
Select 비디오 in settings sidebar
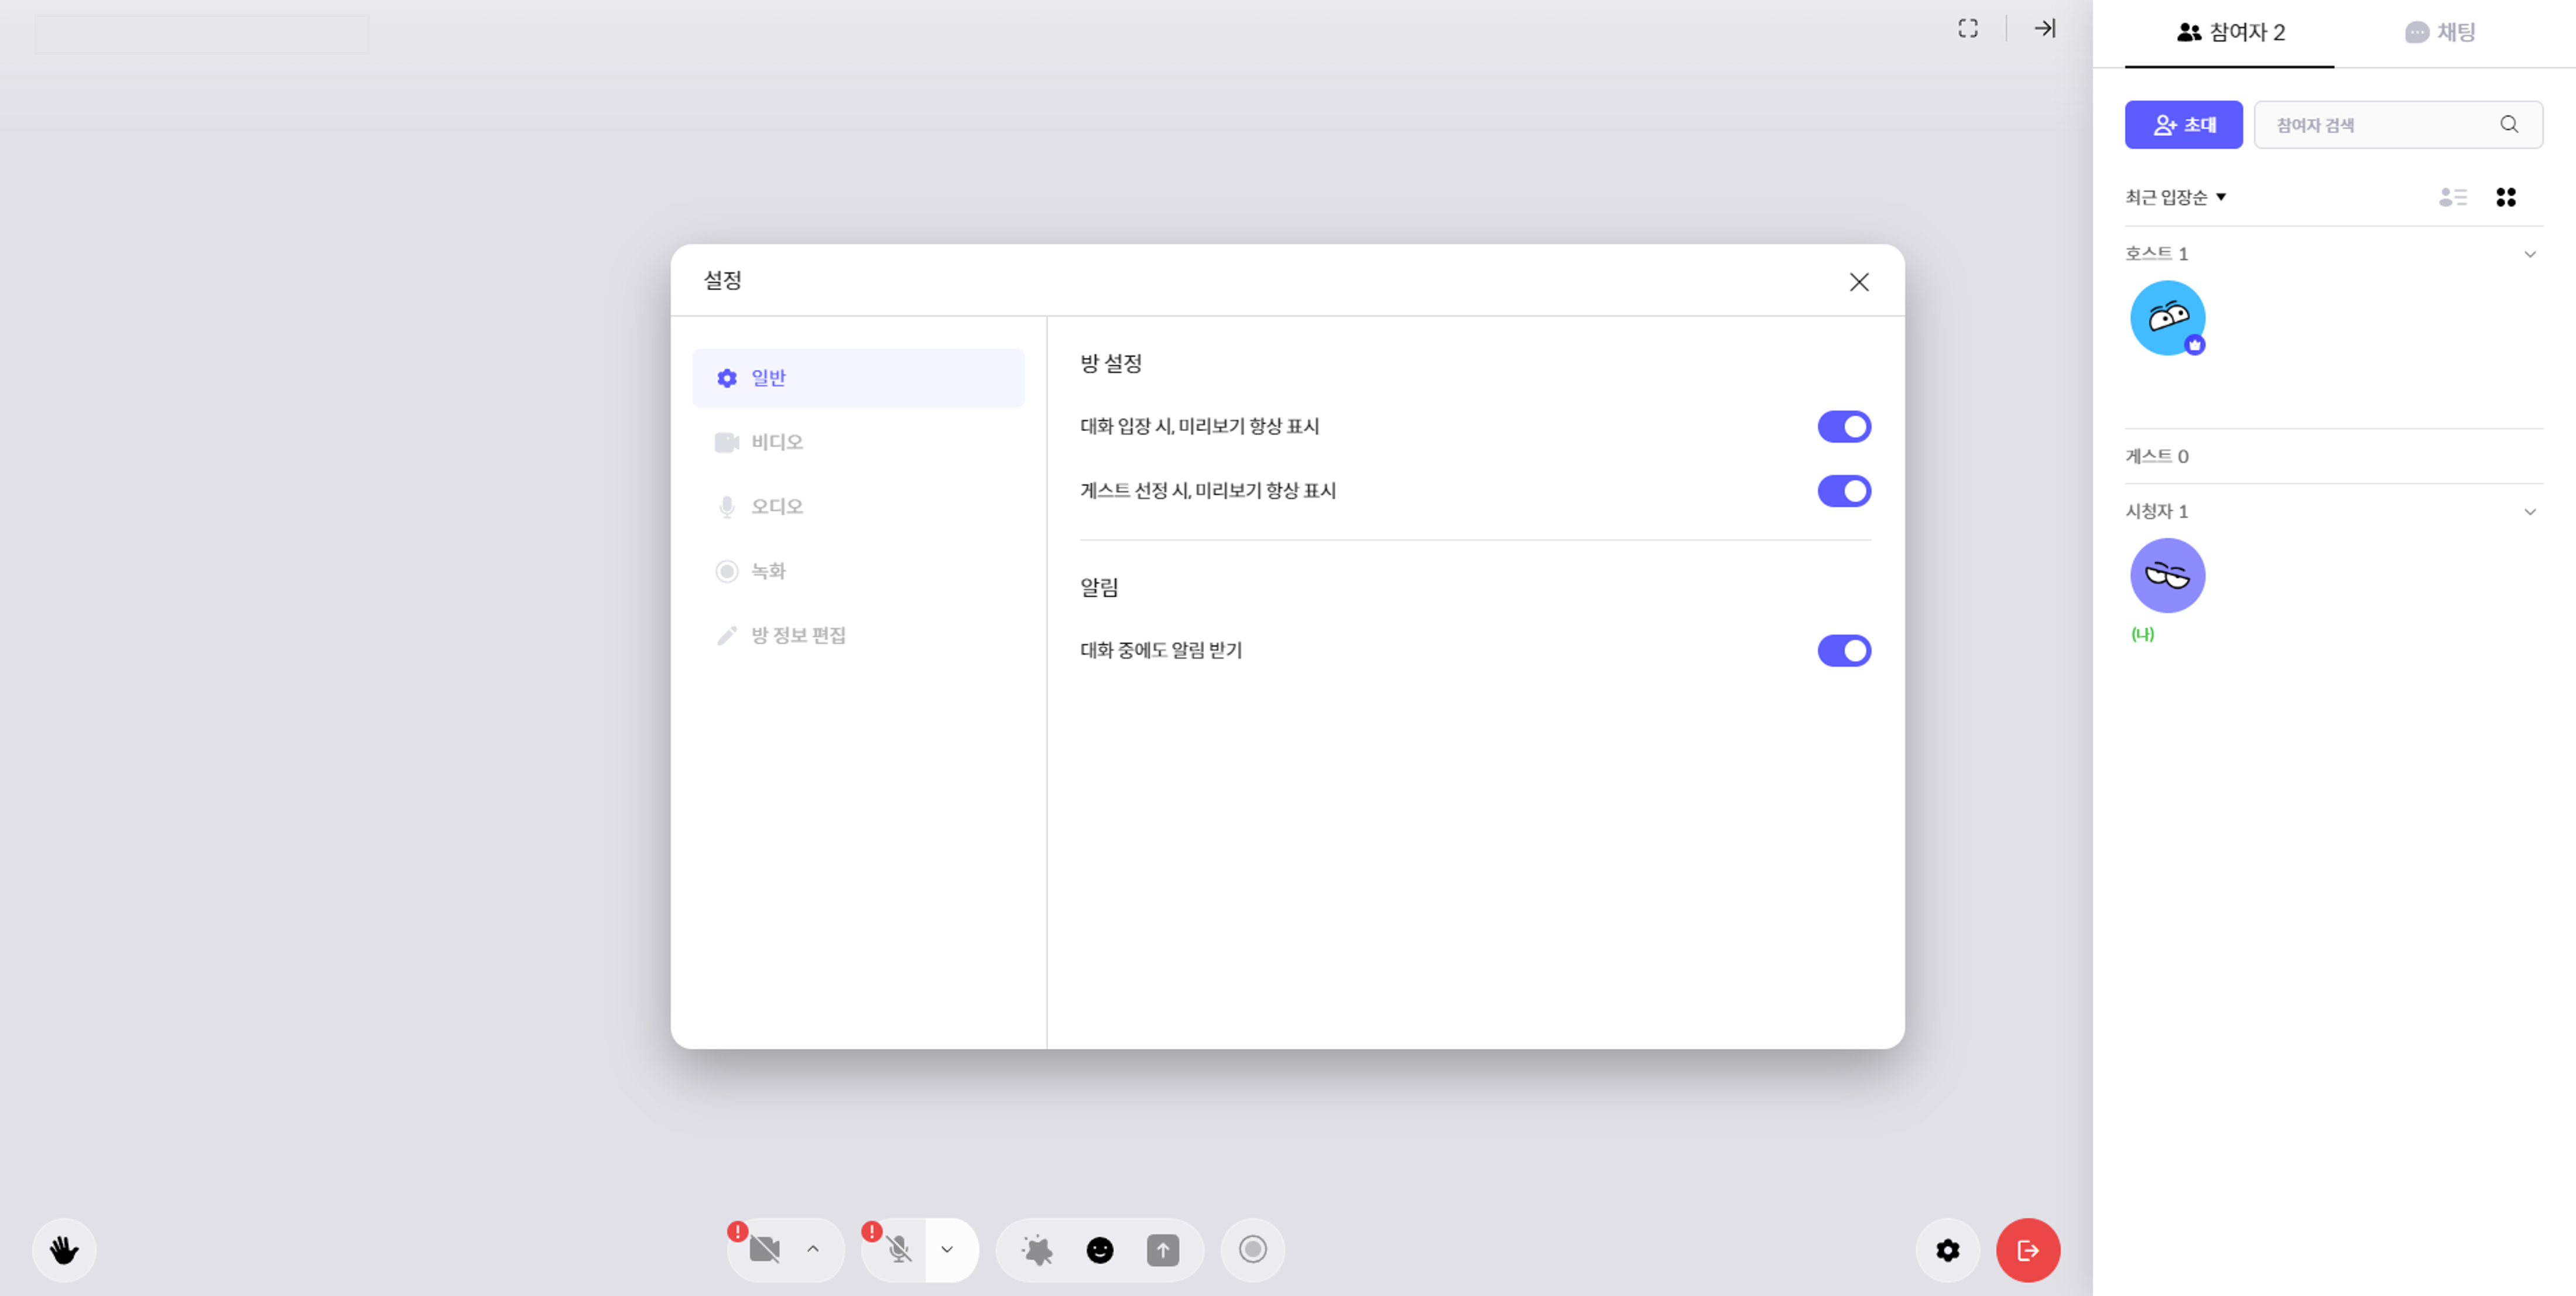coord(777,442)
